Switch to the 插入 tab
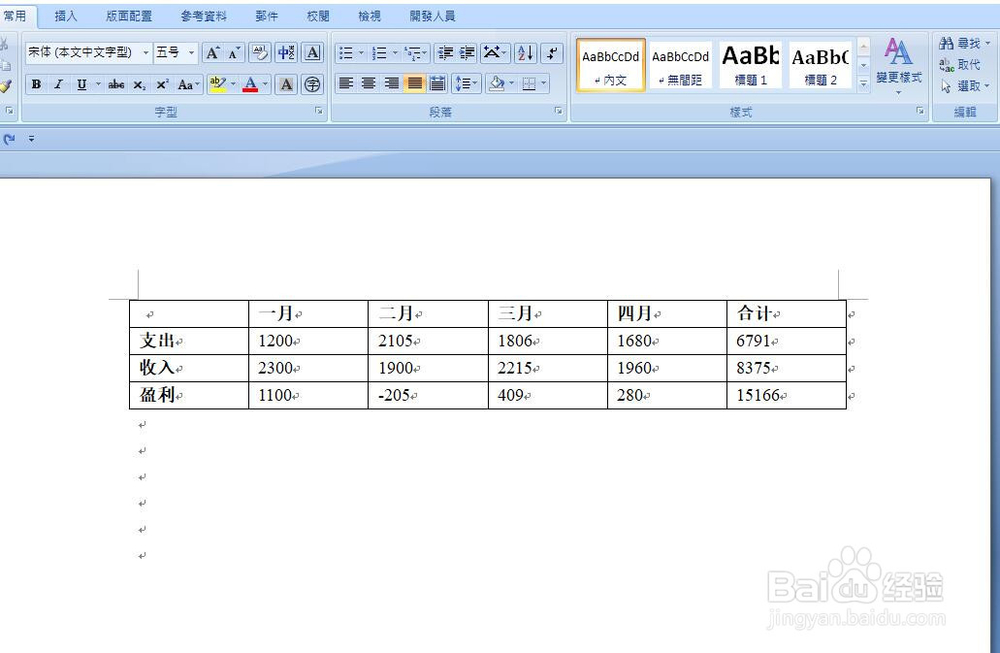 (x=66, y=16)
